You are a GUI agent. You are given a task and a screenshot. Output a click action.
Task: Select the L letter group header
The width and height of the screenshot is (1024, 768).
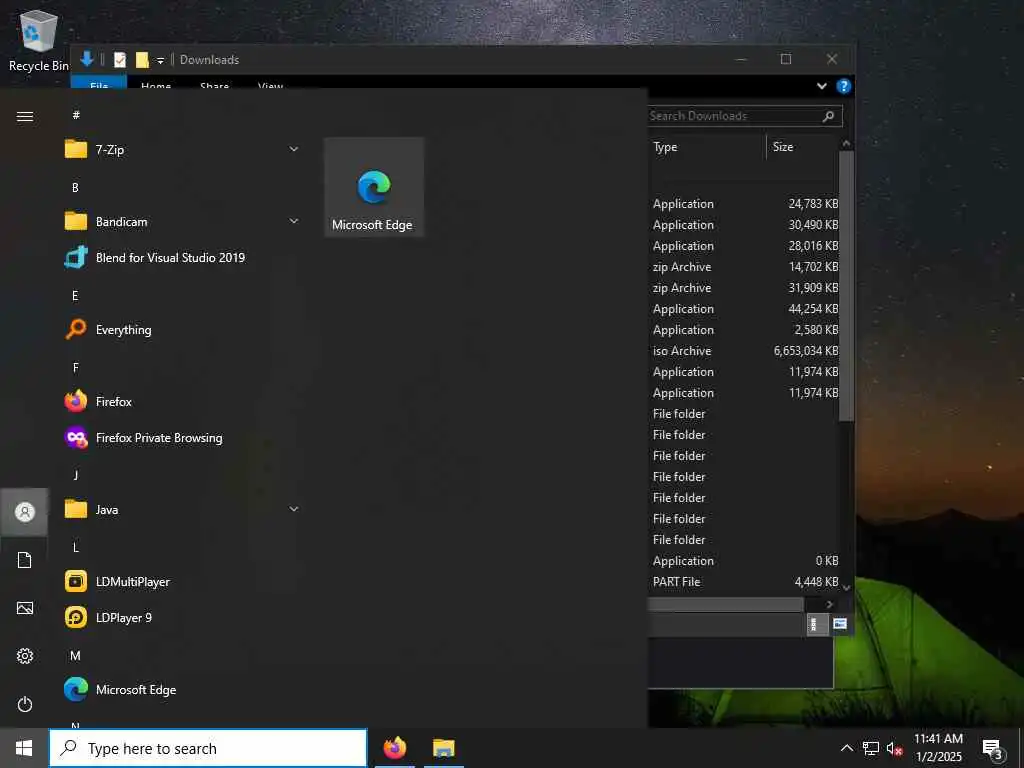click(x=76, y=547)
